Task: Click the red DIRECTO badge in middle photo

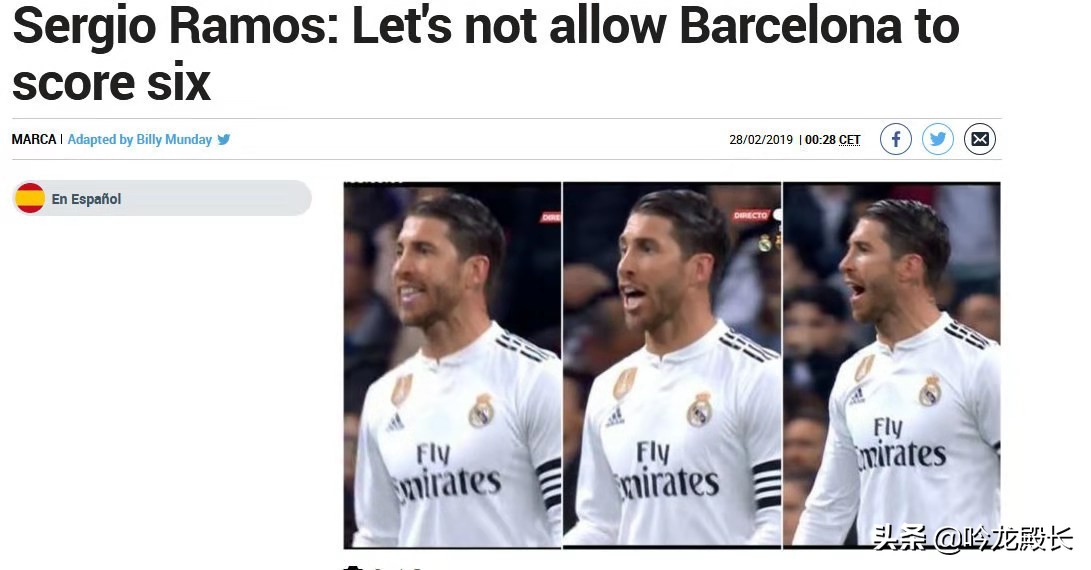Action: [x=750, y=216]
